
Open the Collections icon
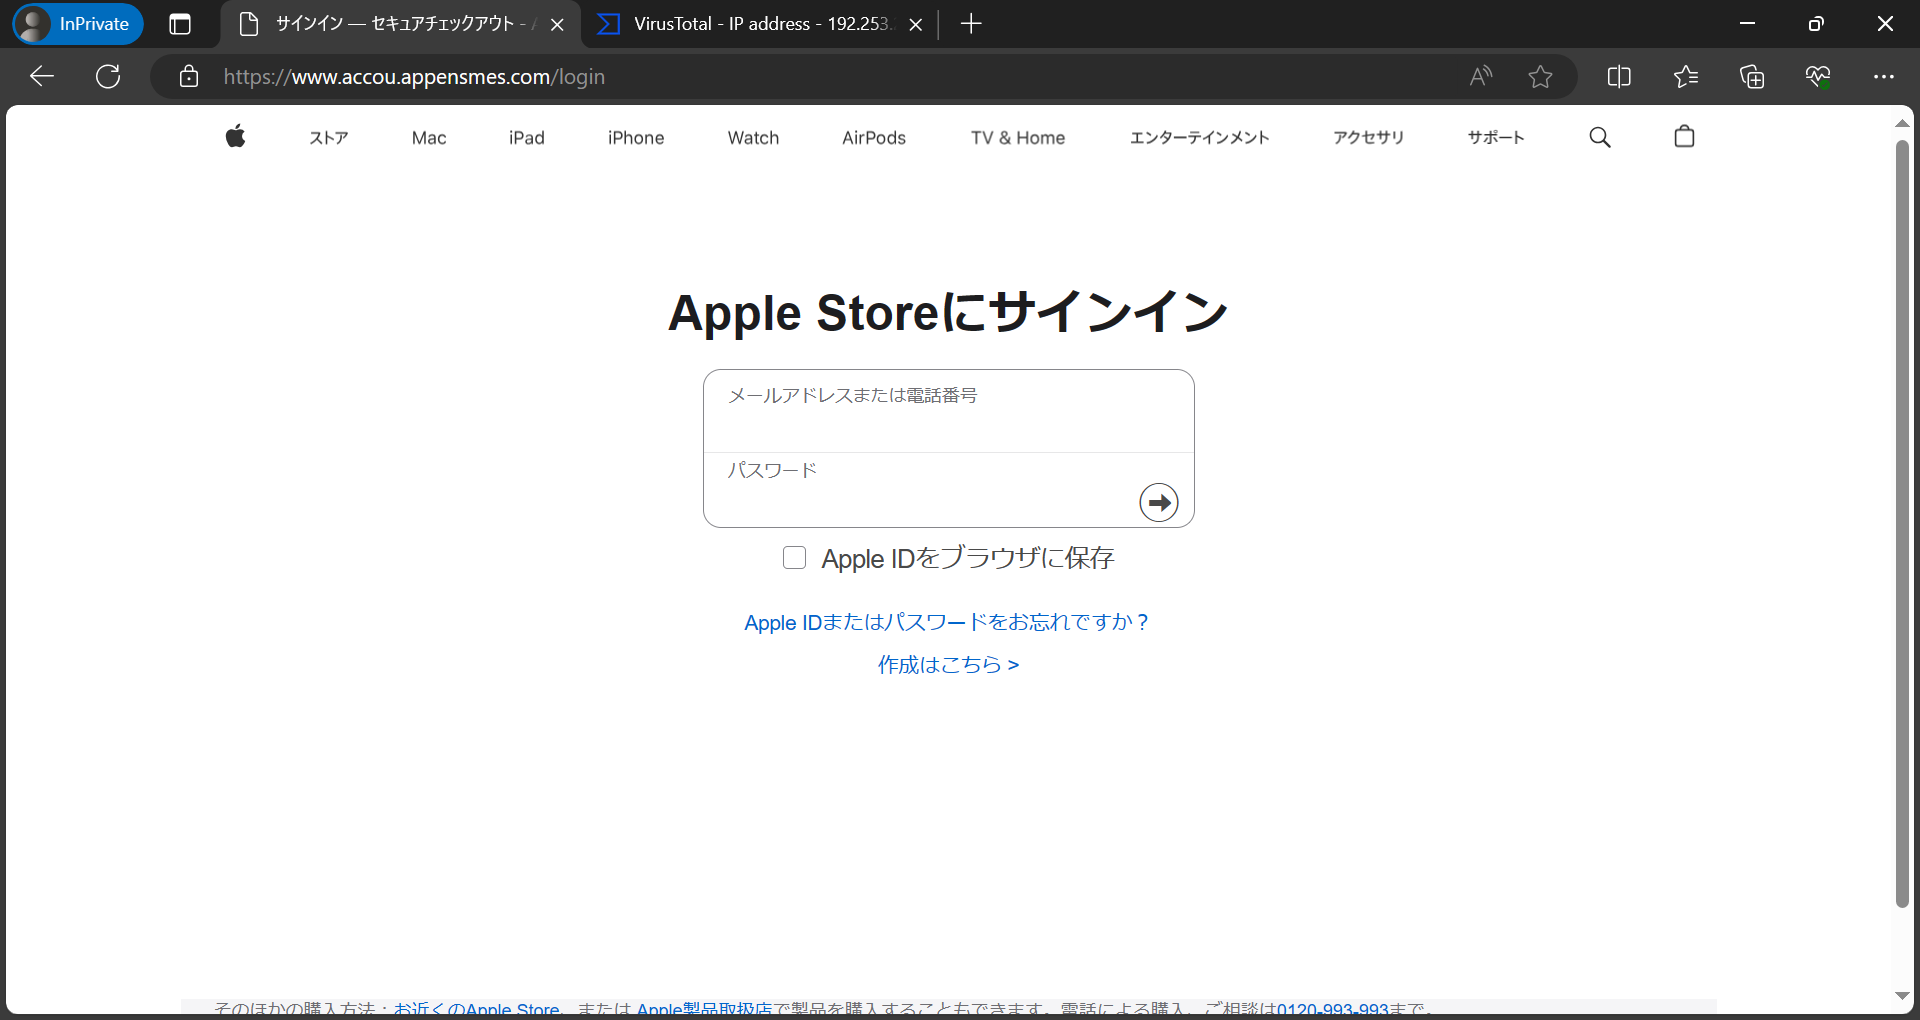1752,77
